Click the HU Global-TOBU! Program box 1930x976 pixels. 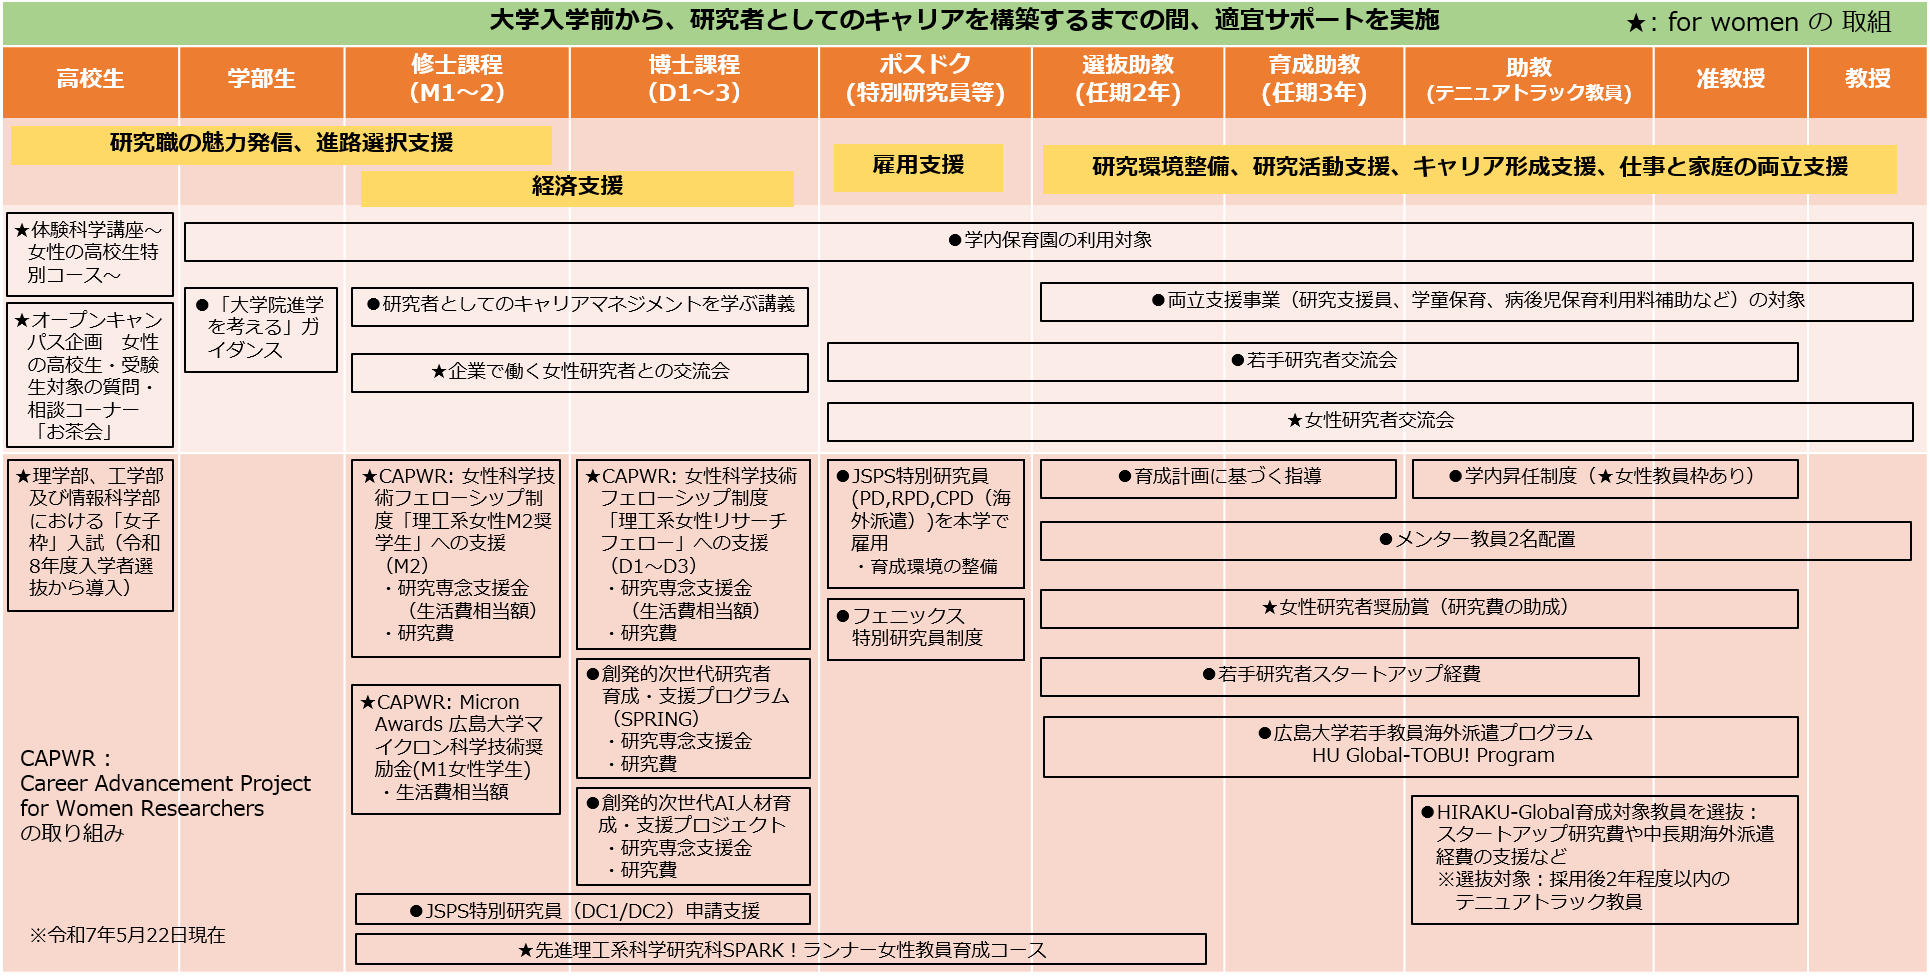coord(1421,747)
